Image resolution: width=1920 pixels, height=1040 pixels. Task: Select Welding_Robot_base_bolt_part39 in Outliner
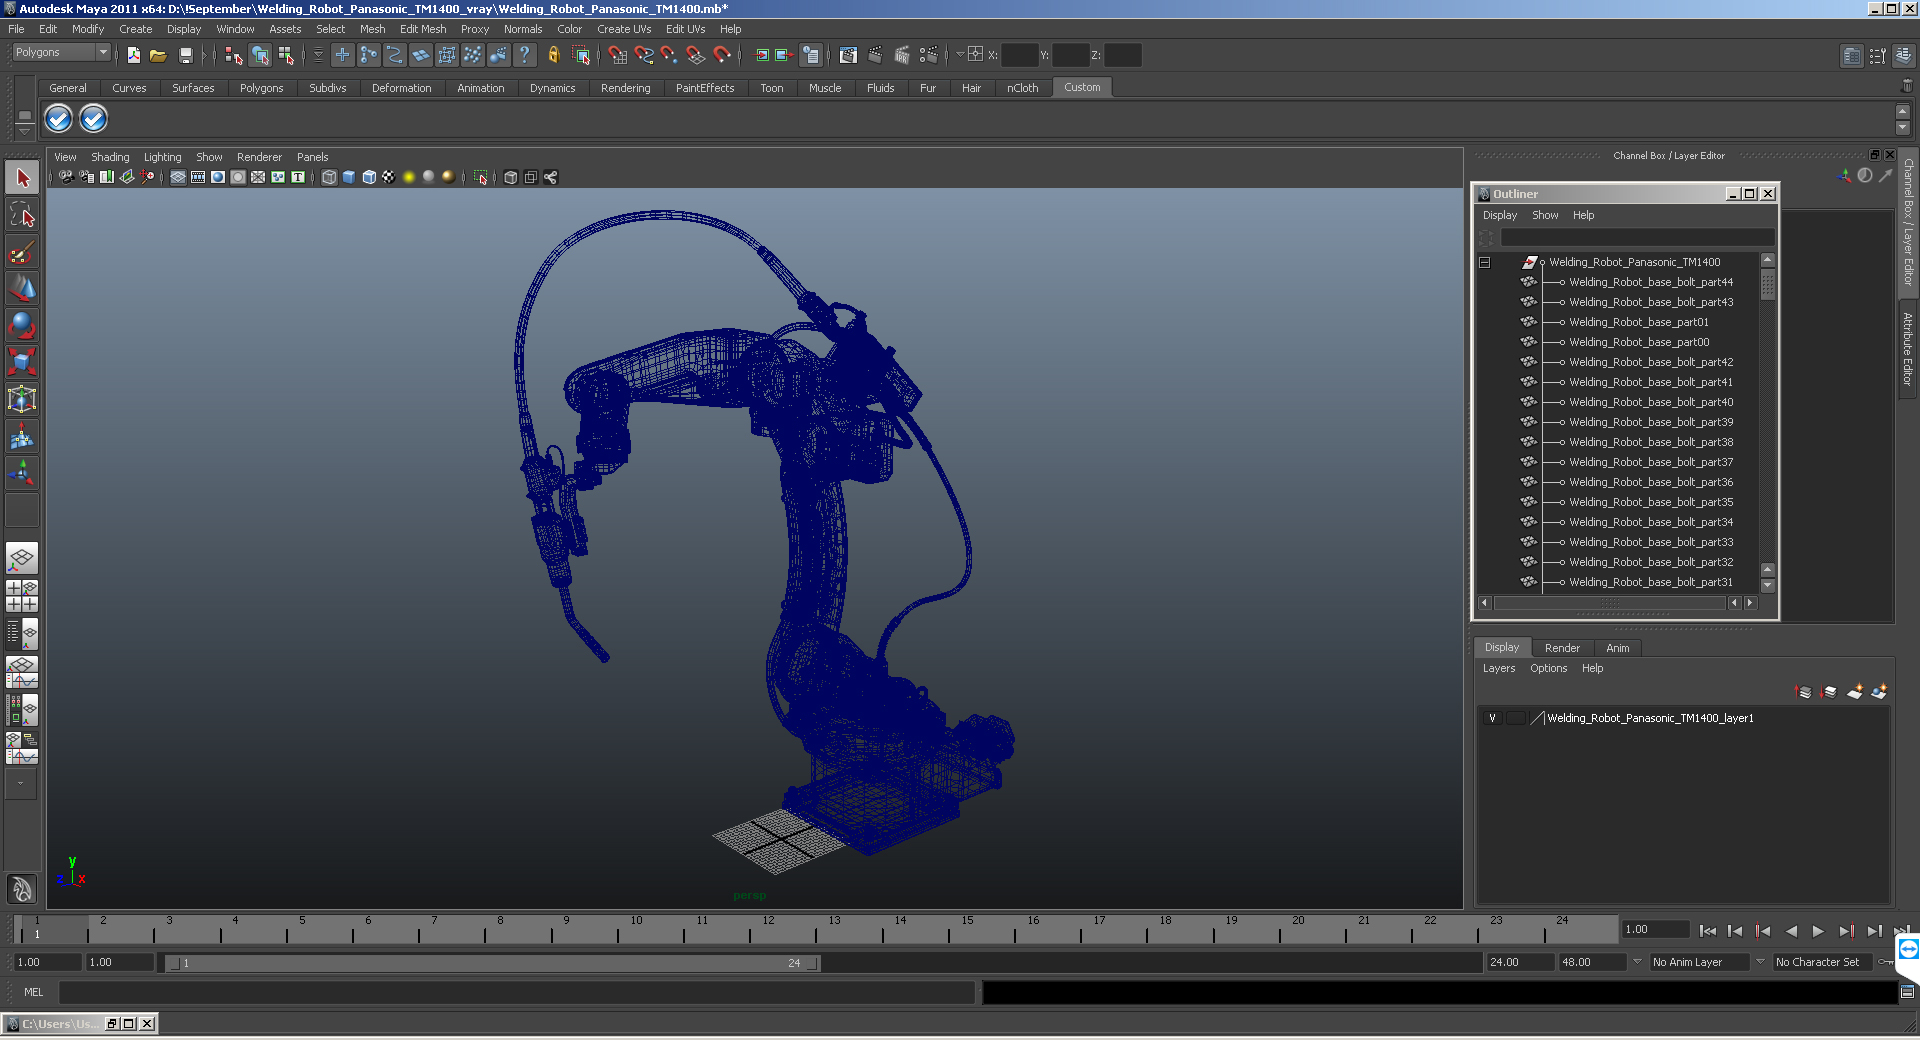coord(1650,422)
